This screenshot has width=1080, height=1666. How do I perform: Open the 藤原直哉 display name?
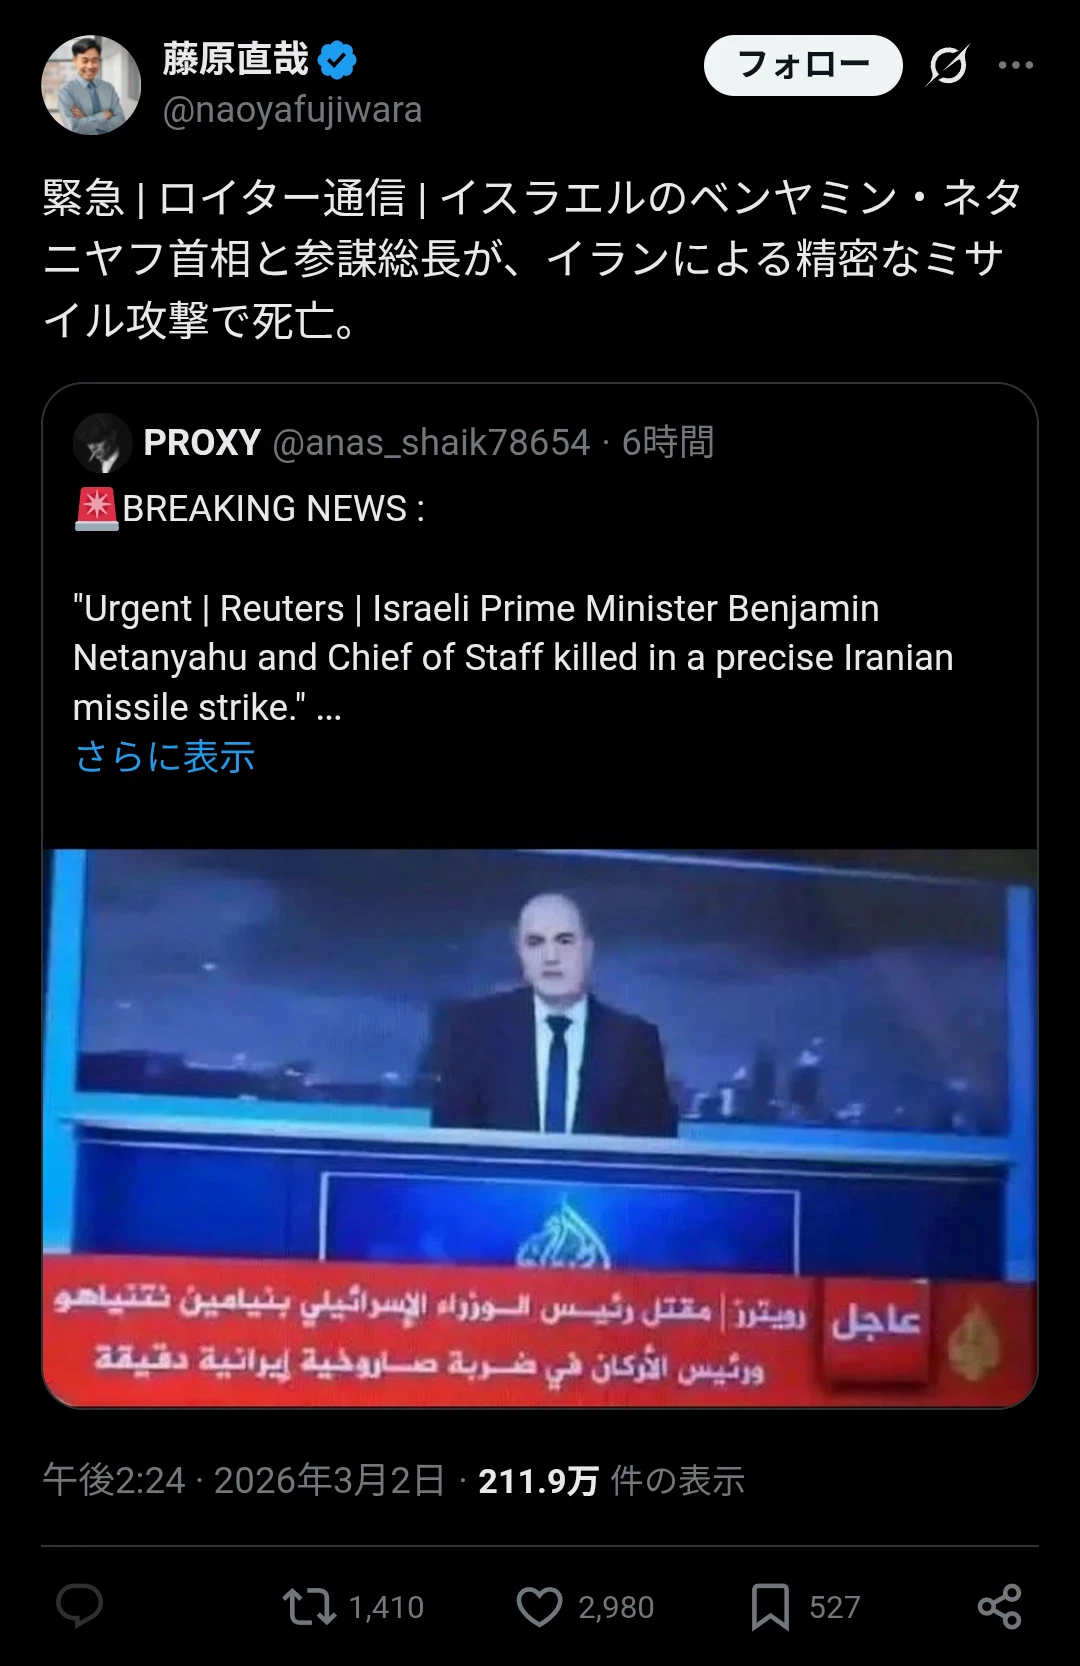[236, 60]
